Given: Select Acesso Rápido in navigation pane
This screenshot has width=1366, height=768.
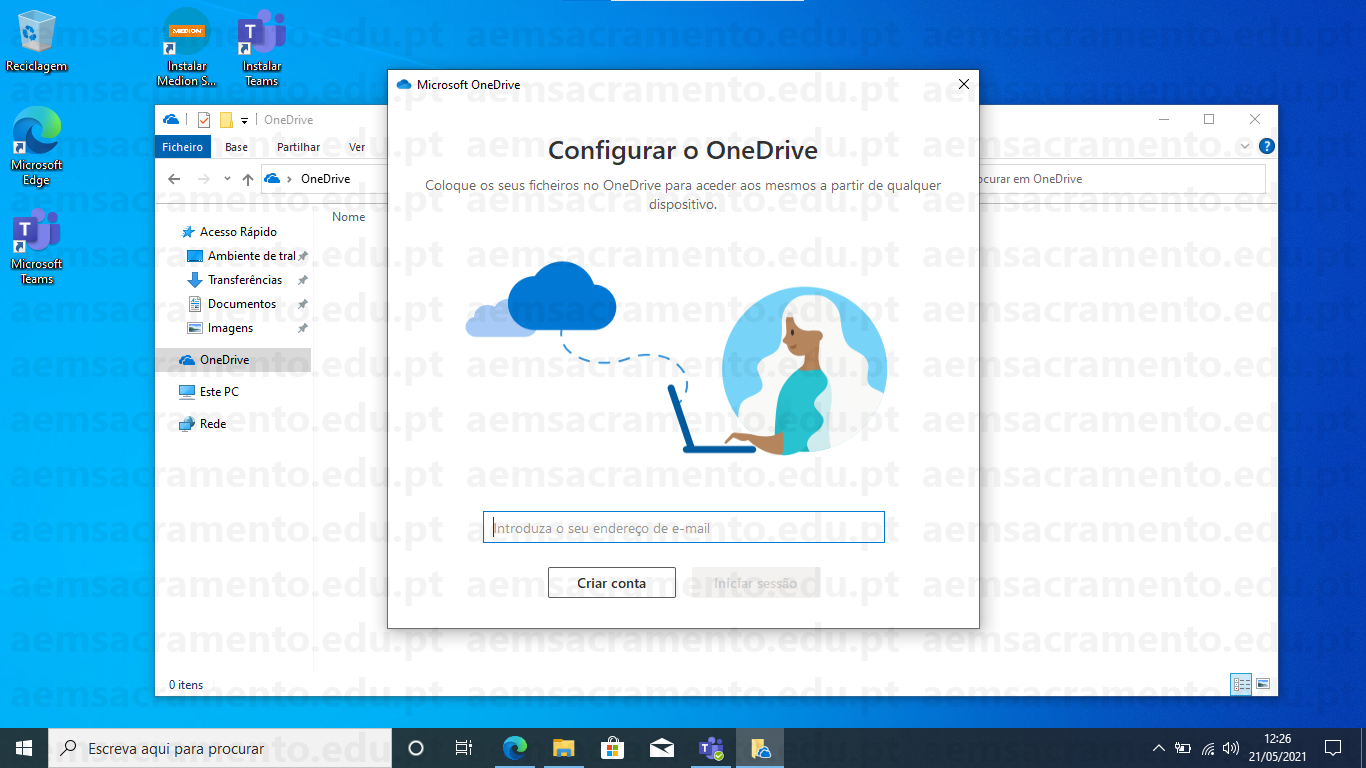Looking at the screenshot, I should pos(238,232).
